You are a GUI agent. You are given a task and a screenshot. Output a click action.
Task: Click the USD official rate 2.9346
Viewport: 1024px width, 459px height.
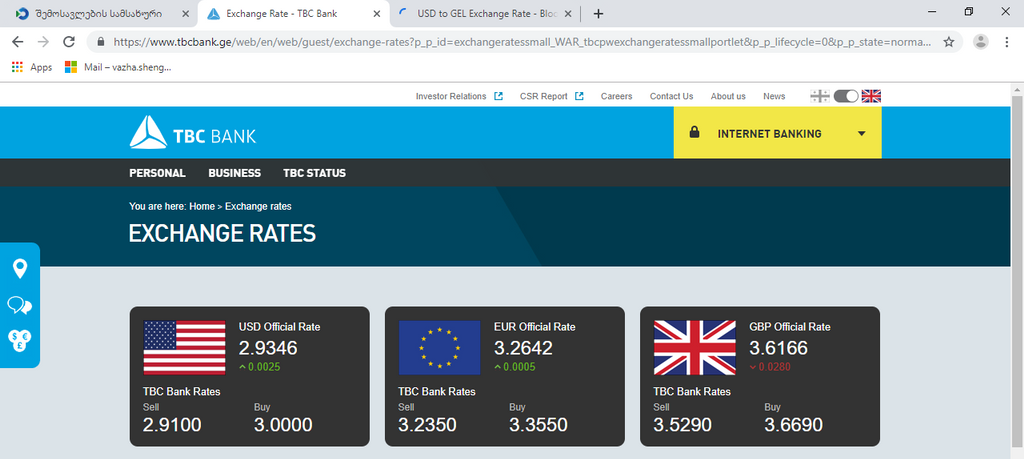pyautogui.click(x=268, y=348)
